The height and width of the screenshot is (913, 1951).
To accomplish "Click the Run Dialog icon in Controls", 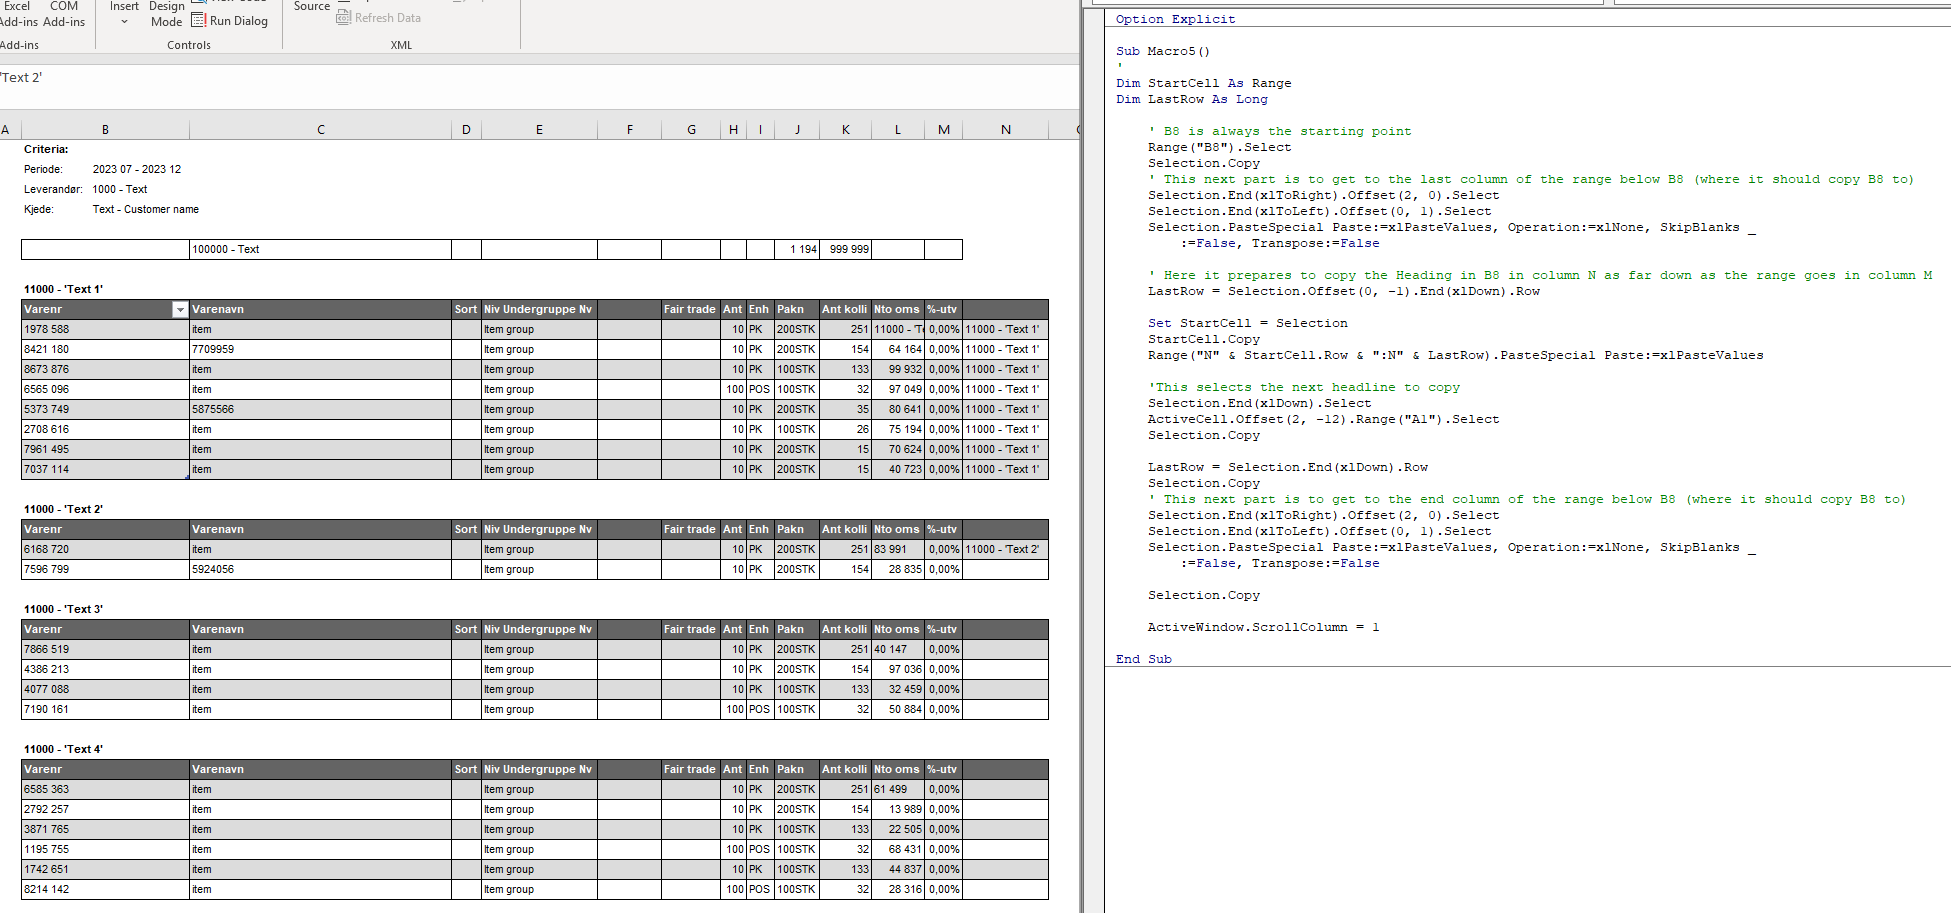I will coord(198,20).
